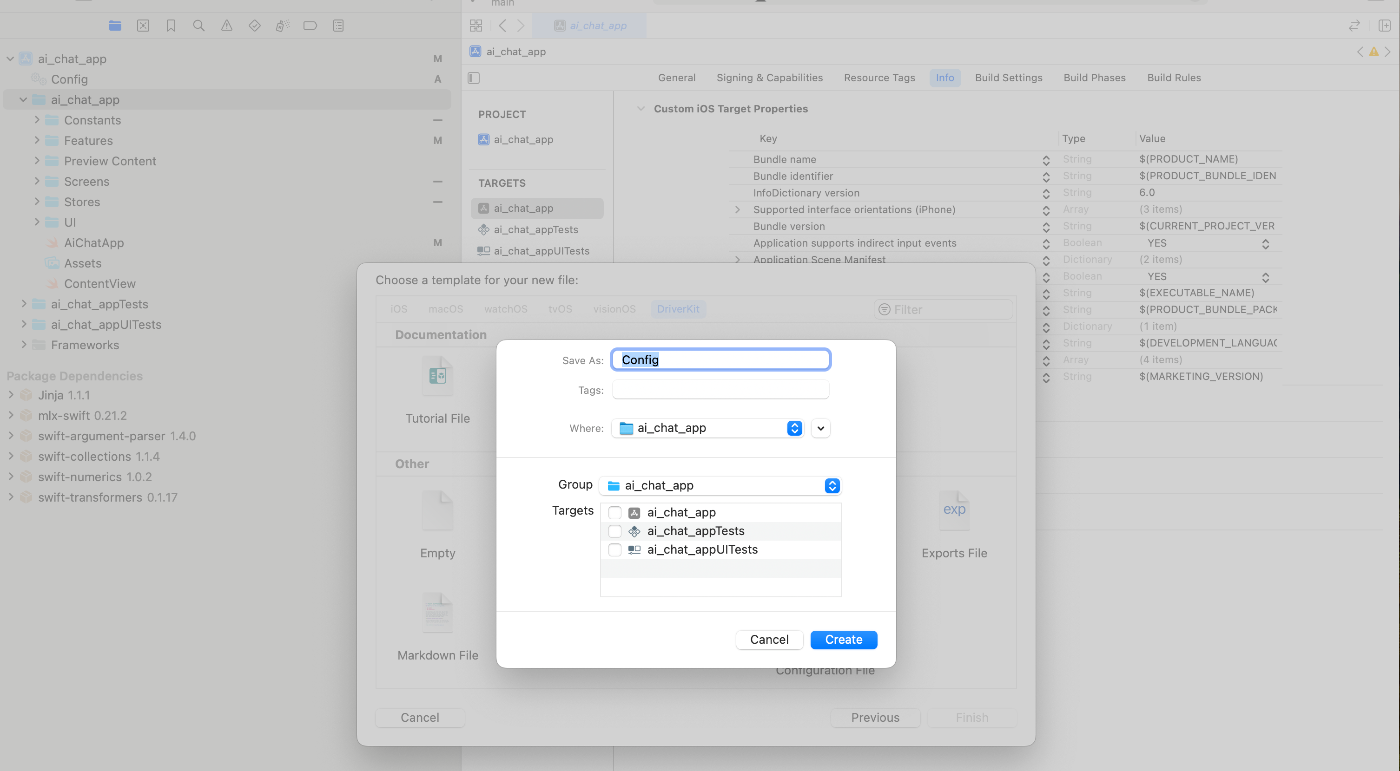Select ContentView swift file

(99, 284)
